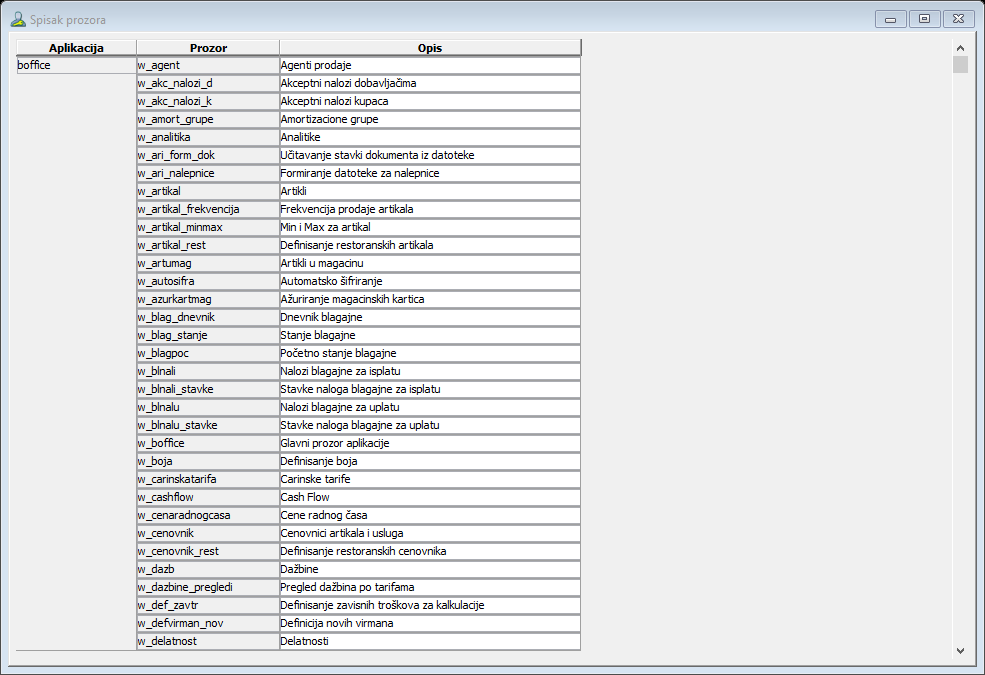Select the w_blnalu window entry
The height and width of the screenshot is (675, 985).
tap(208, 408)
